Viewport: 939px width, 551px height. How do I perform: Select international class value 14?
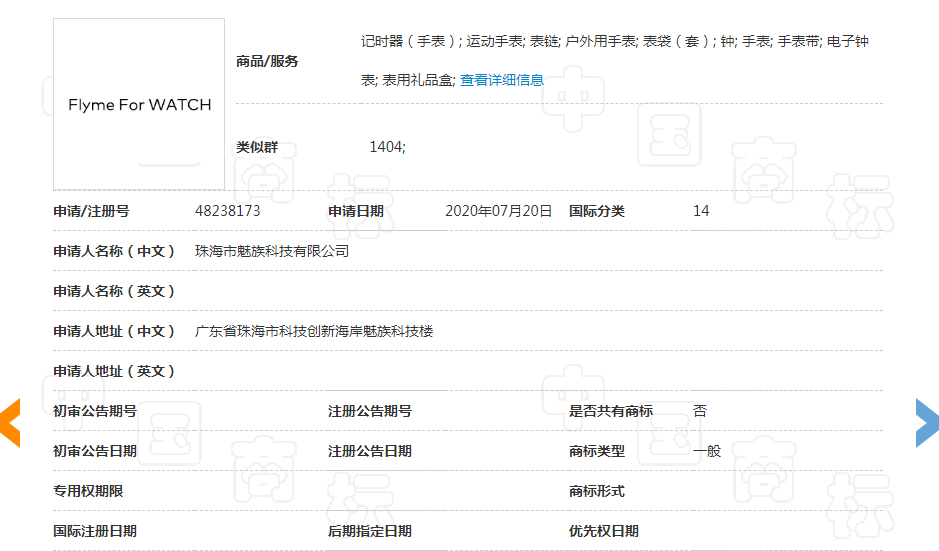click(701, 211)
